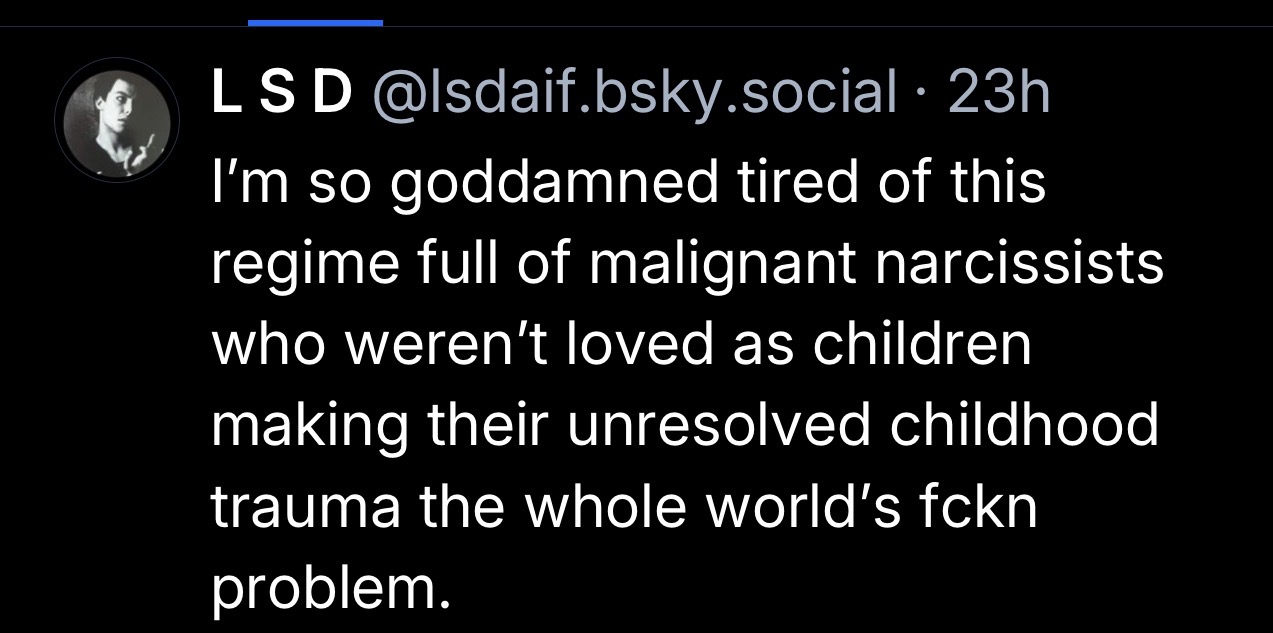Click the line "who weren't loved as children"

pyautogui.click(x=620, y=345)
